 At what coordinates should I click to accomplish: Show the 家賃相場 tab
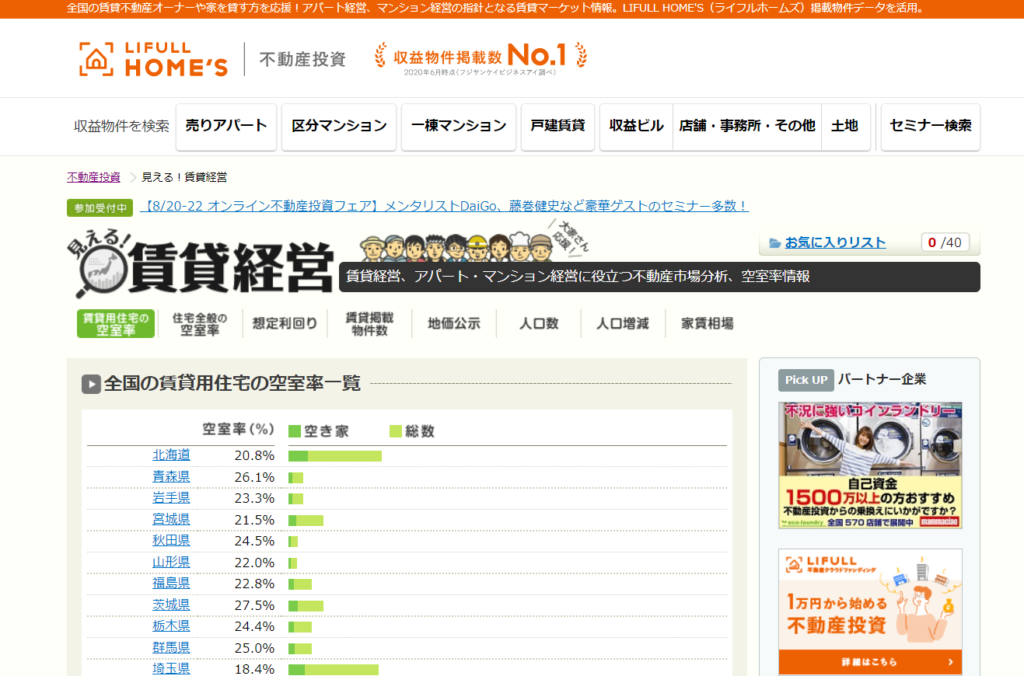[707, 324]
